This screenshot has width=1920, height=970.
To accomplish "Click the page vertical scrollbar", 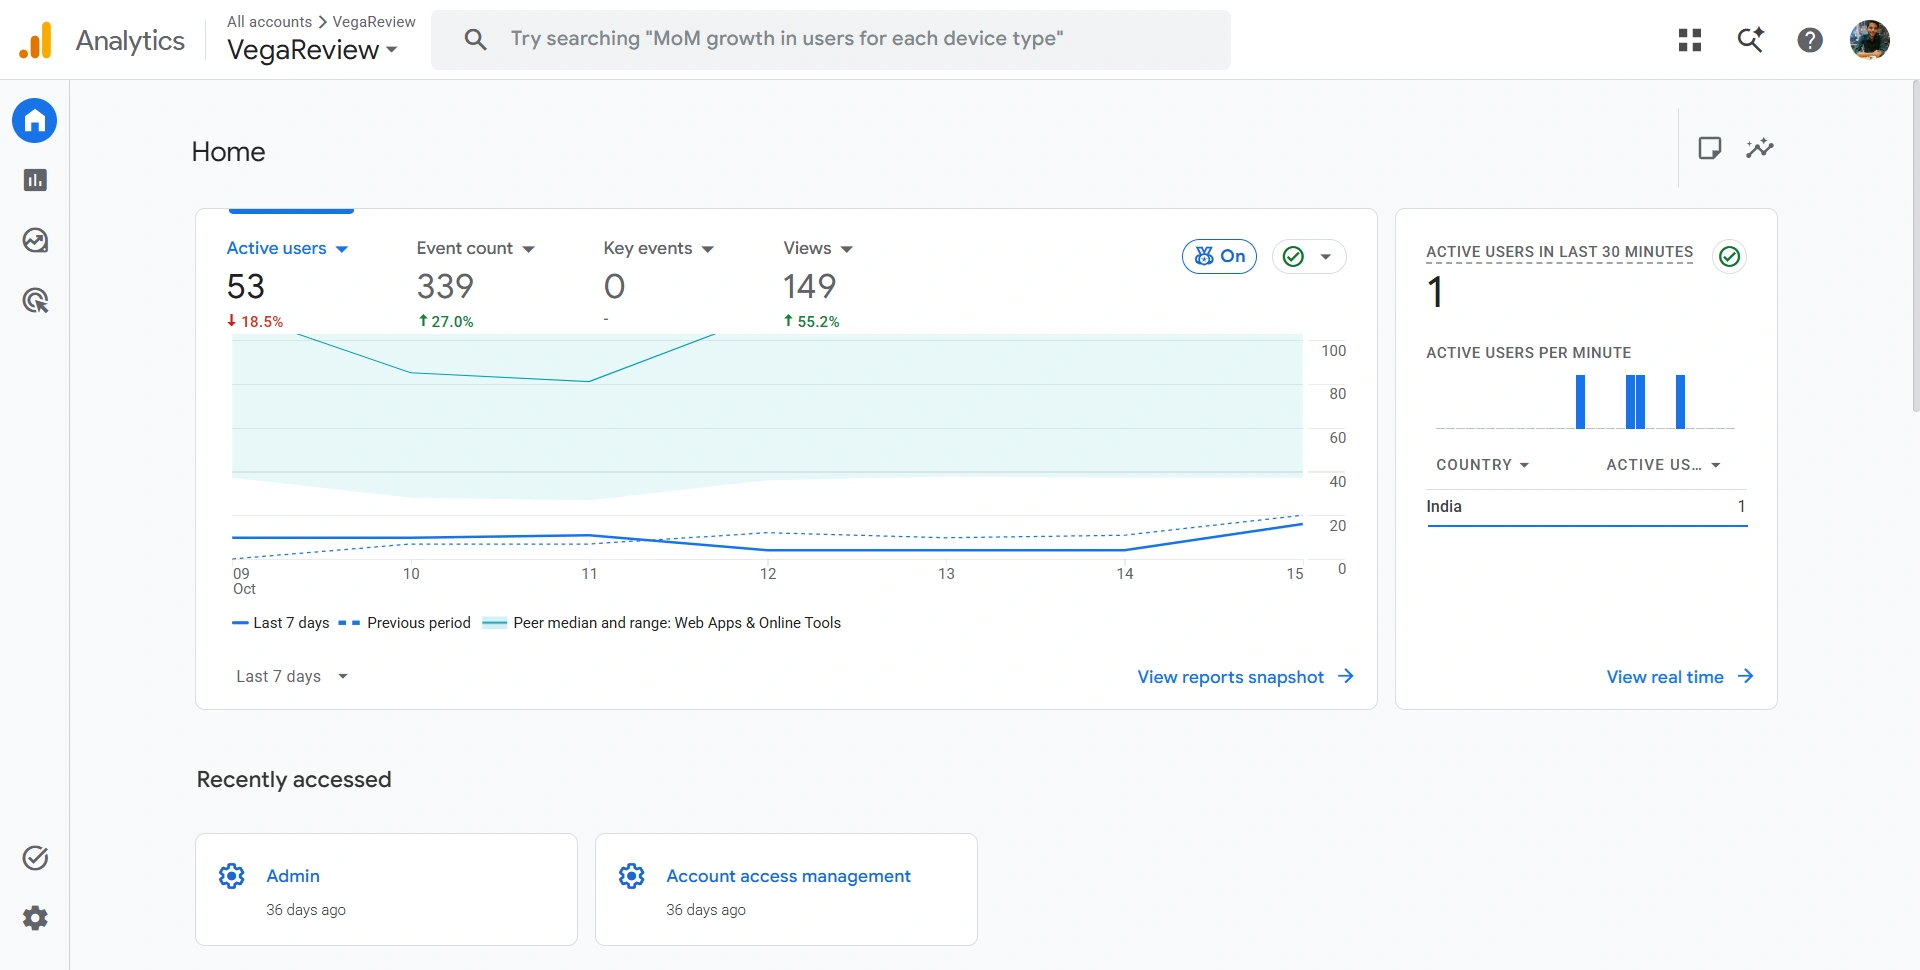I will click(1915, 246).
